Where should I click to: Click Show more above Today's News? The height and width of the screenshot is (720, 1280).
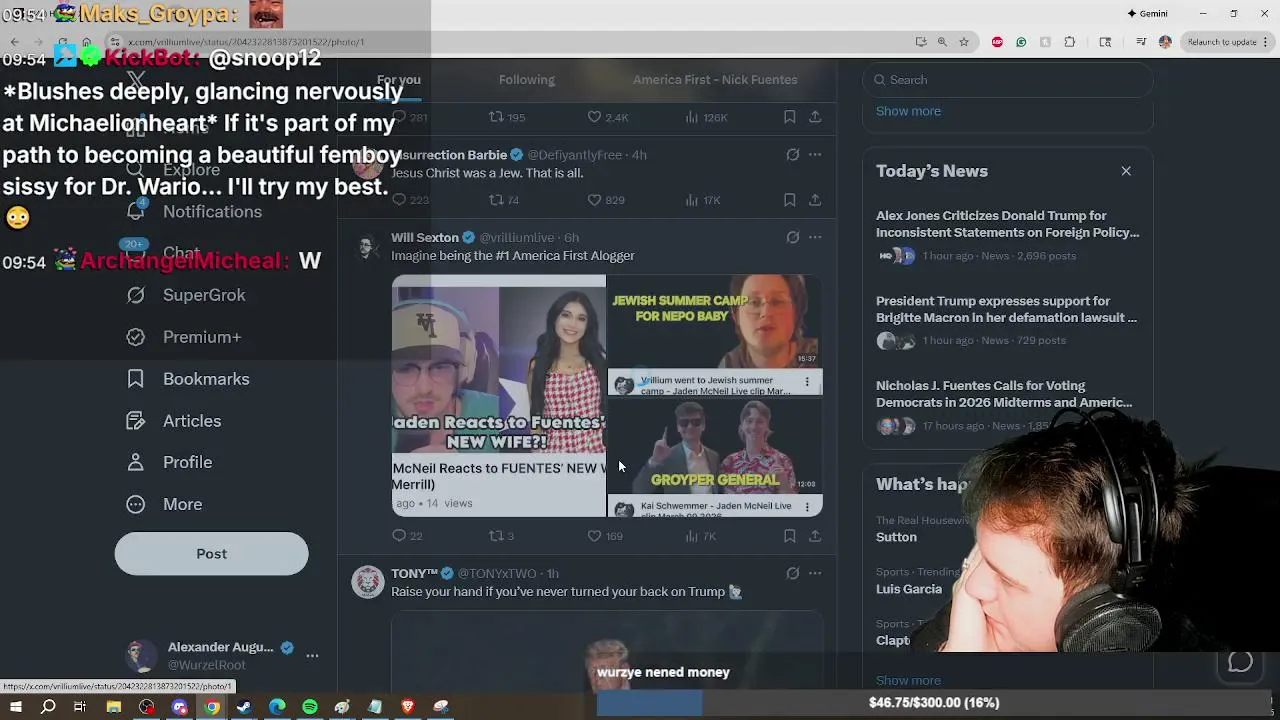click(908, 111)
